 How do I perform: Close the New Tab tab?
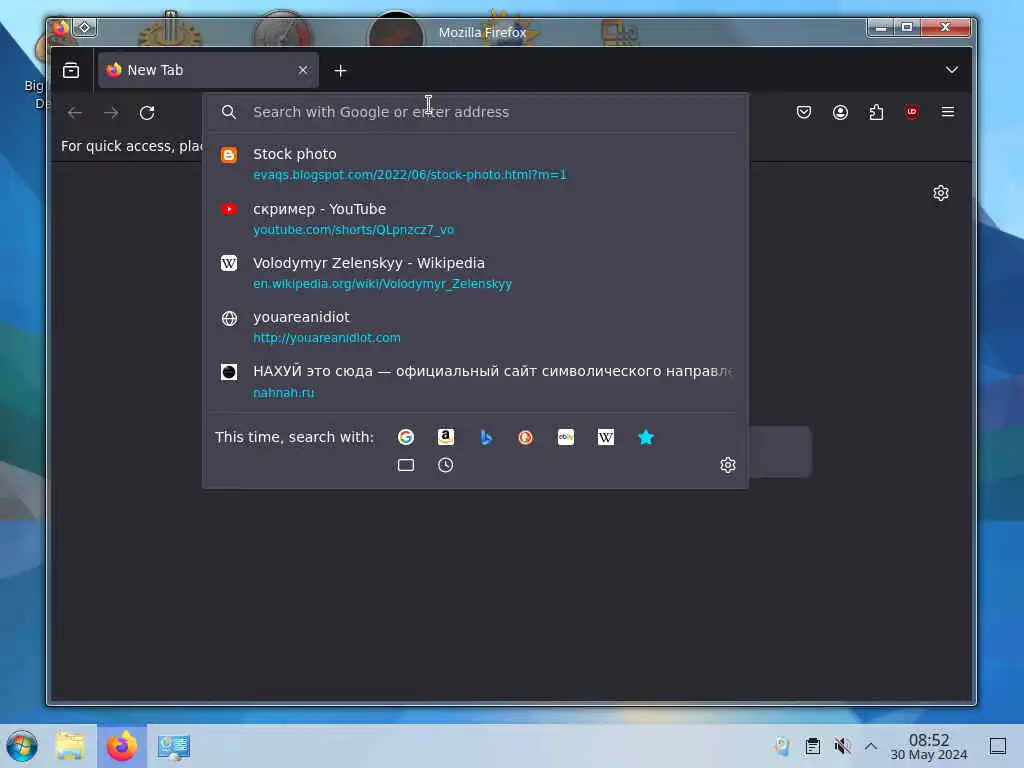coord(303,70)
